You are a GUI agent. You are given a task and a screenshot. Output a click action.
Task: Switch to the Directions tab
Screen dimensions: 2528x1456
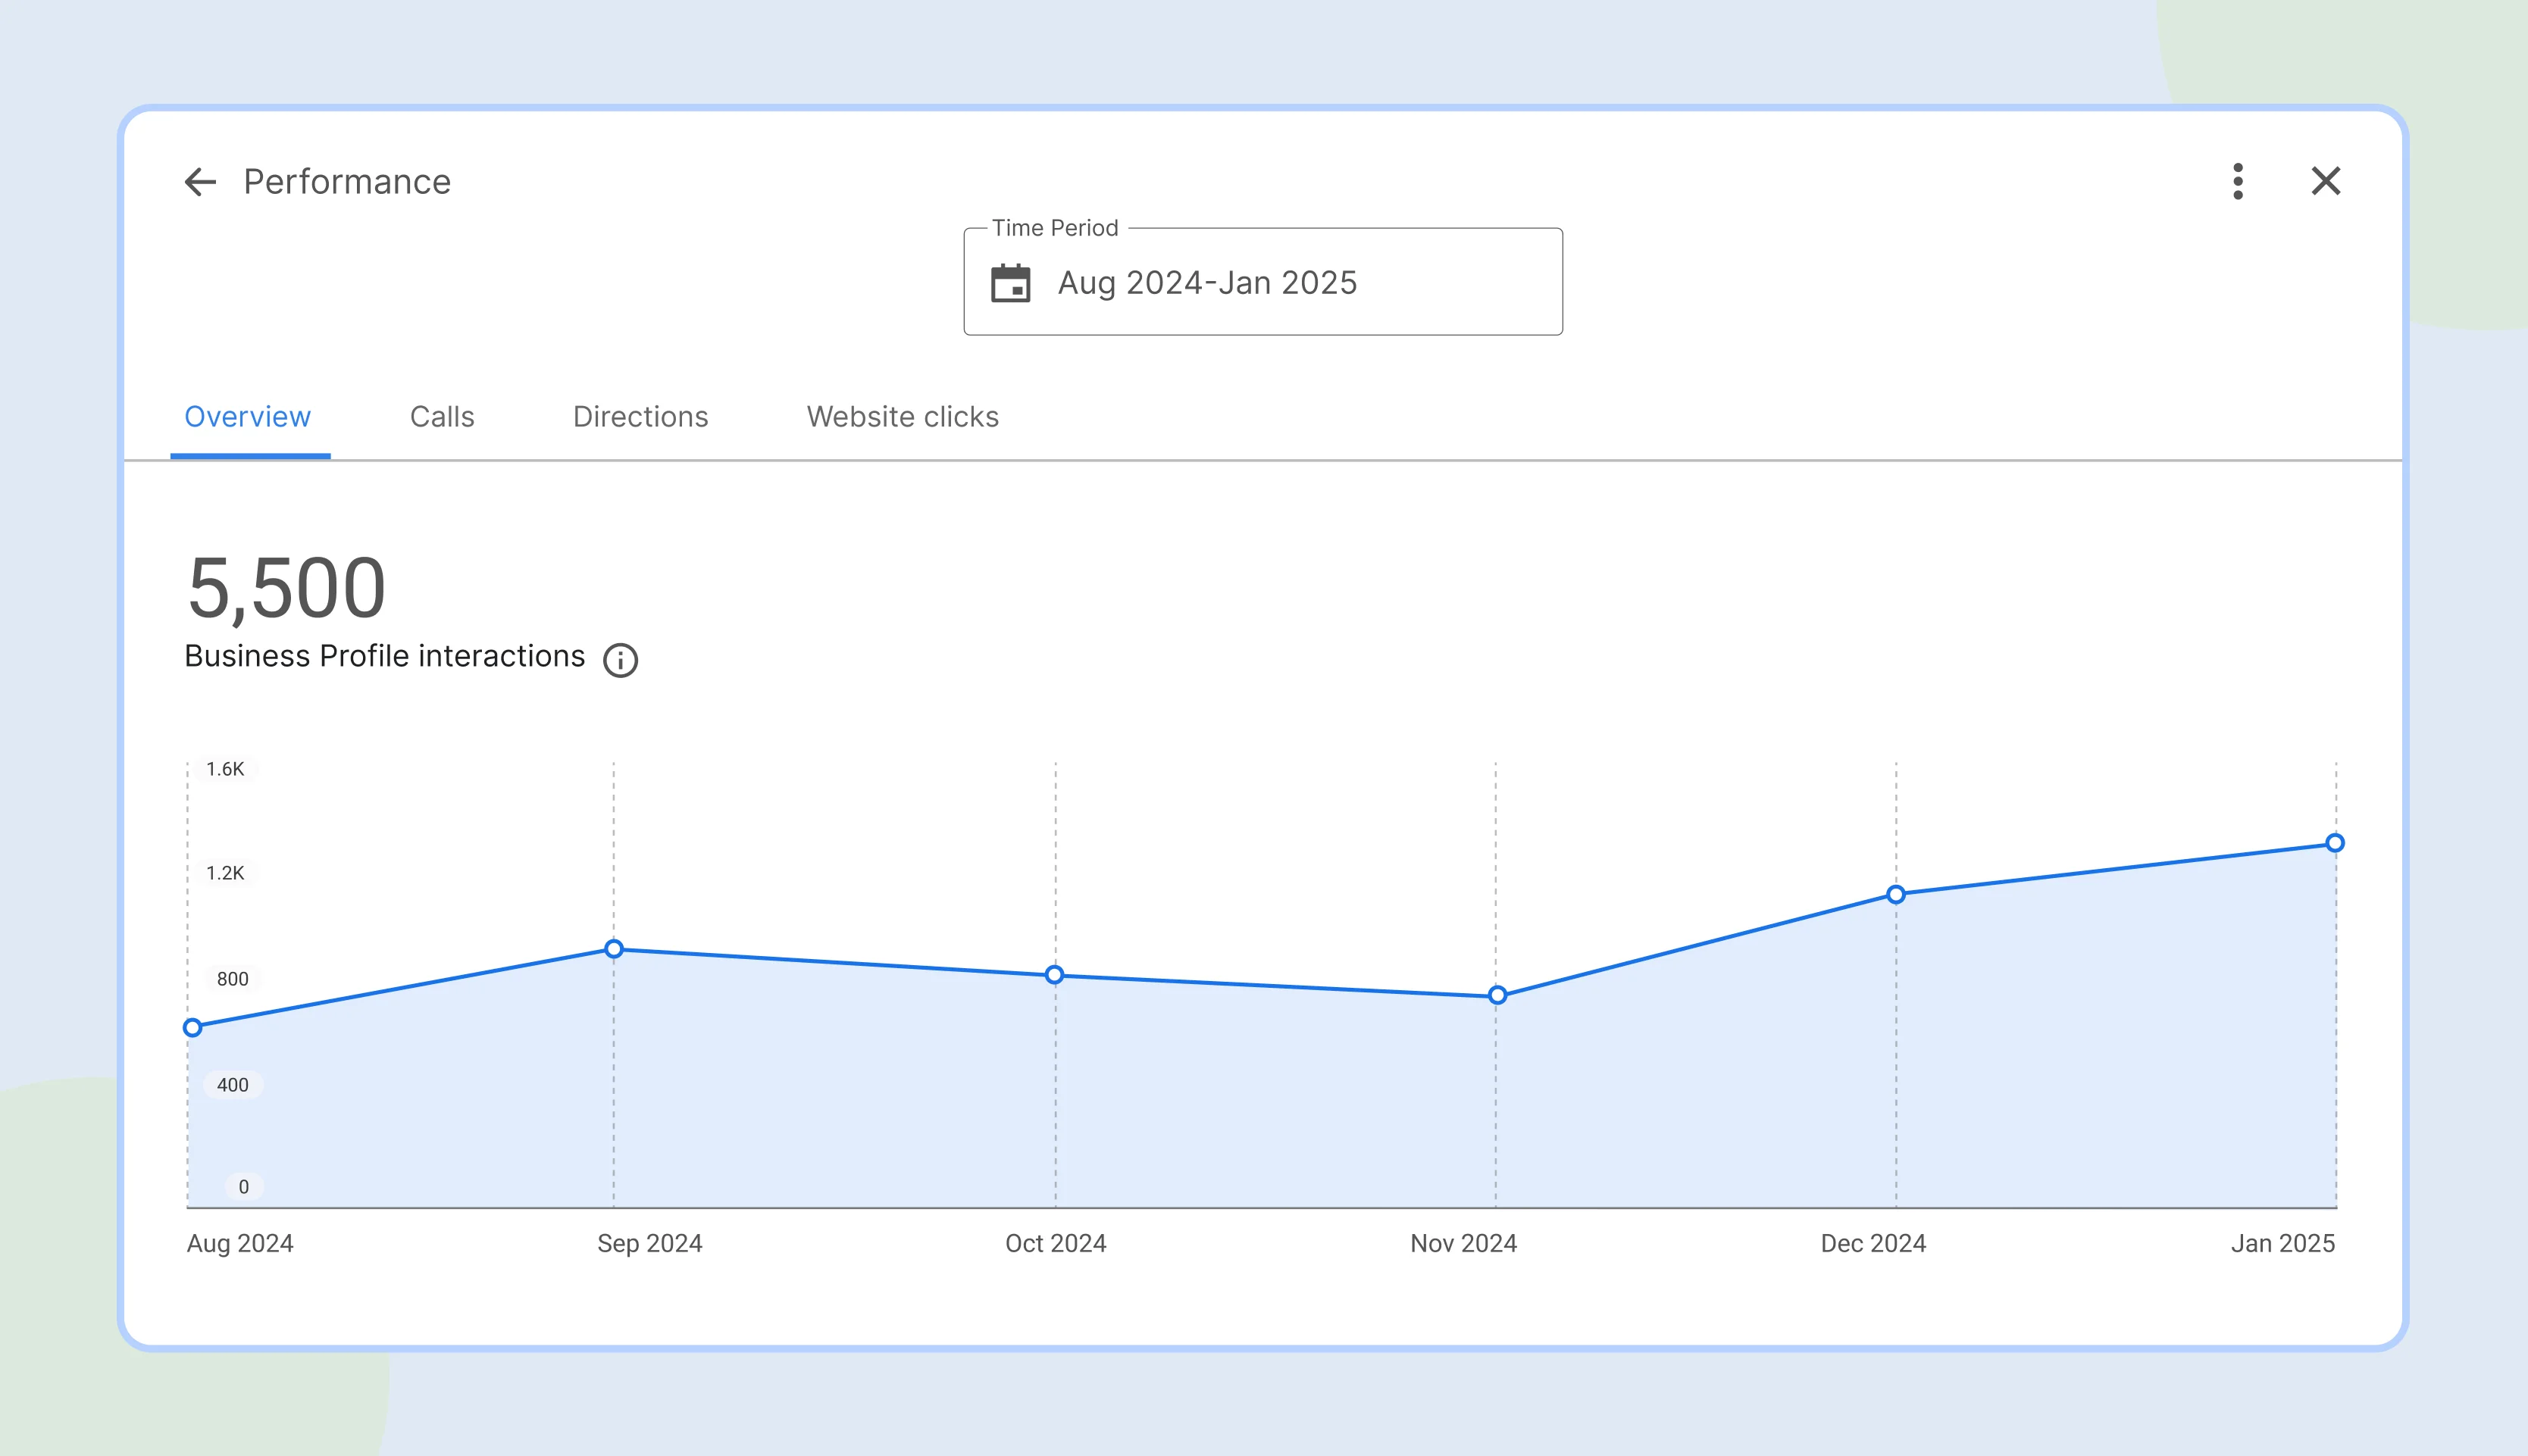pos(641,417)
